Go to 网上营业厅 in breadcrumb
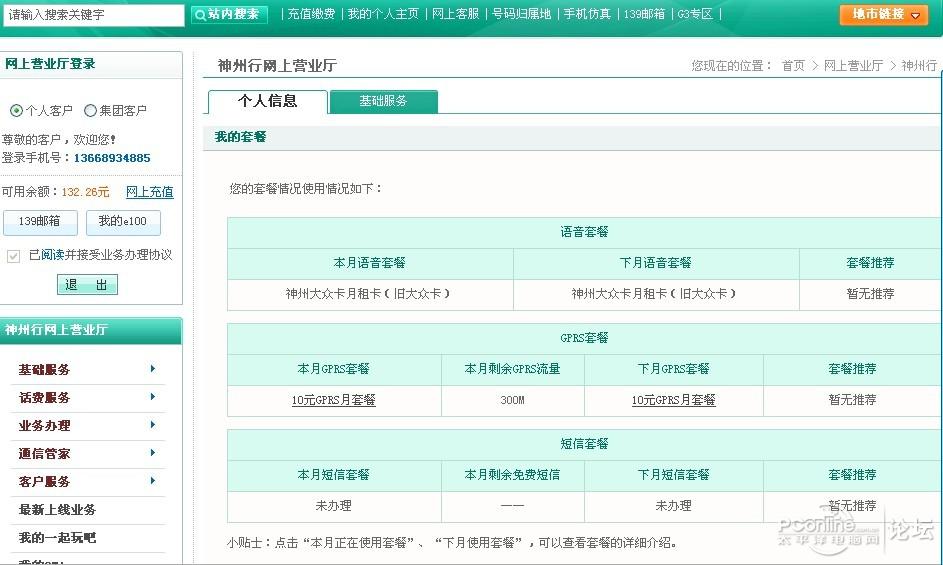 pyautogui.click(x=853, y=66)
